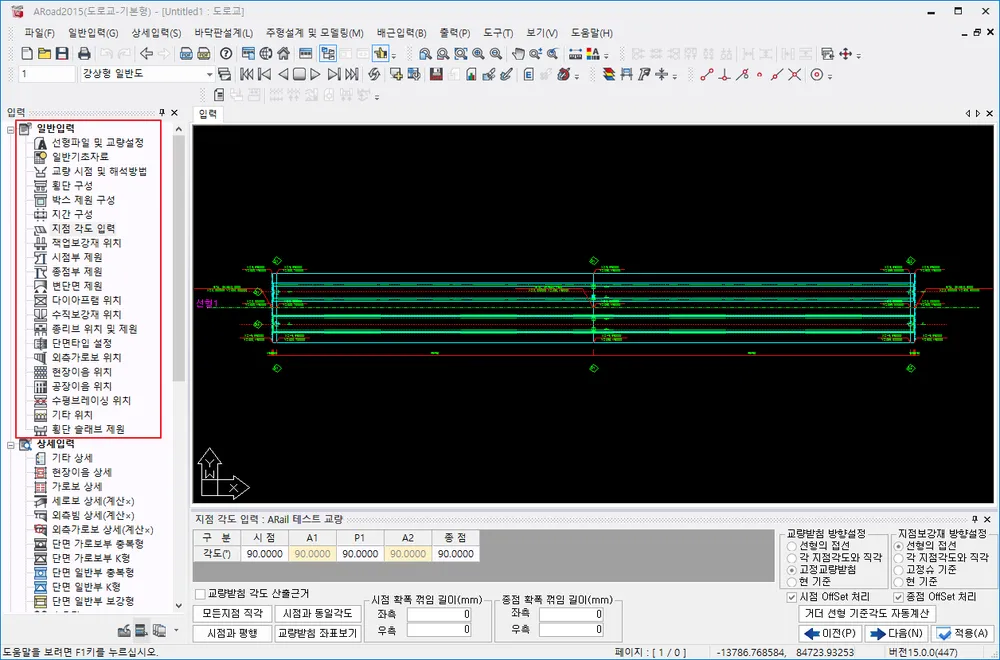Click the 적용(A) apply button

(963, 633)
